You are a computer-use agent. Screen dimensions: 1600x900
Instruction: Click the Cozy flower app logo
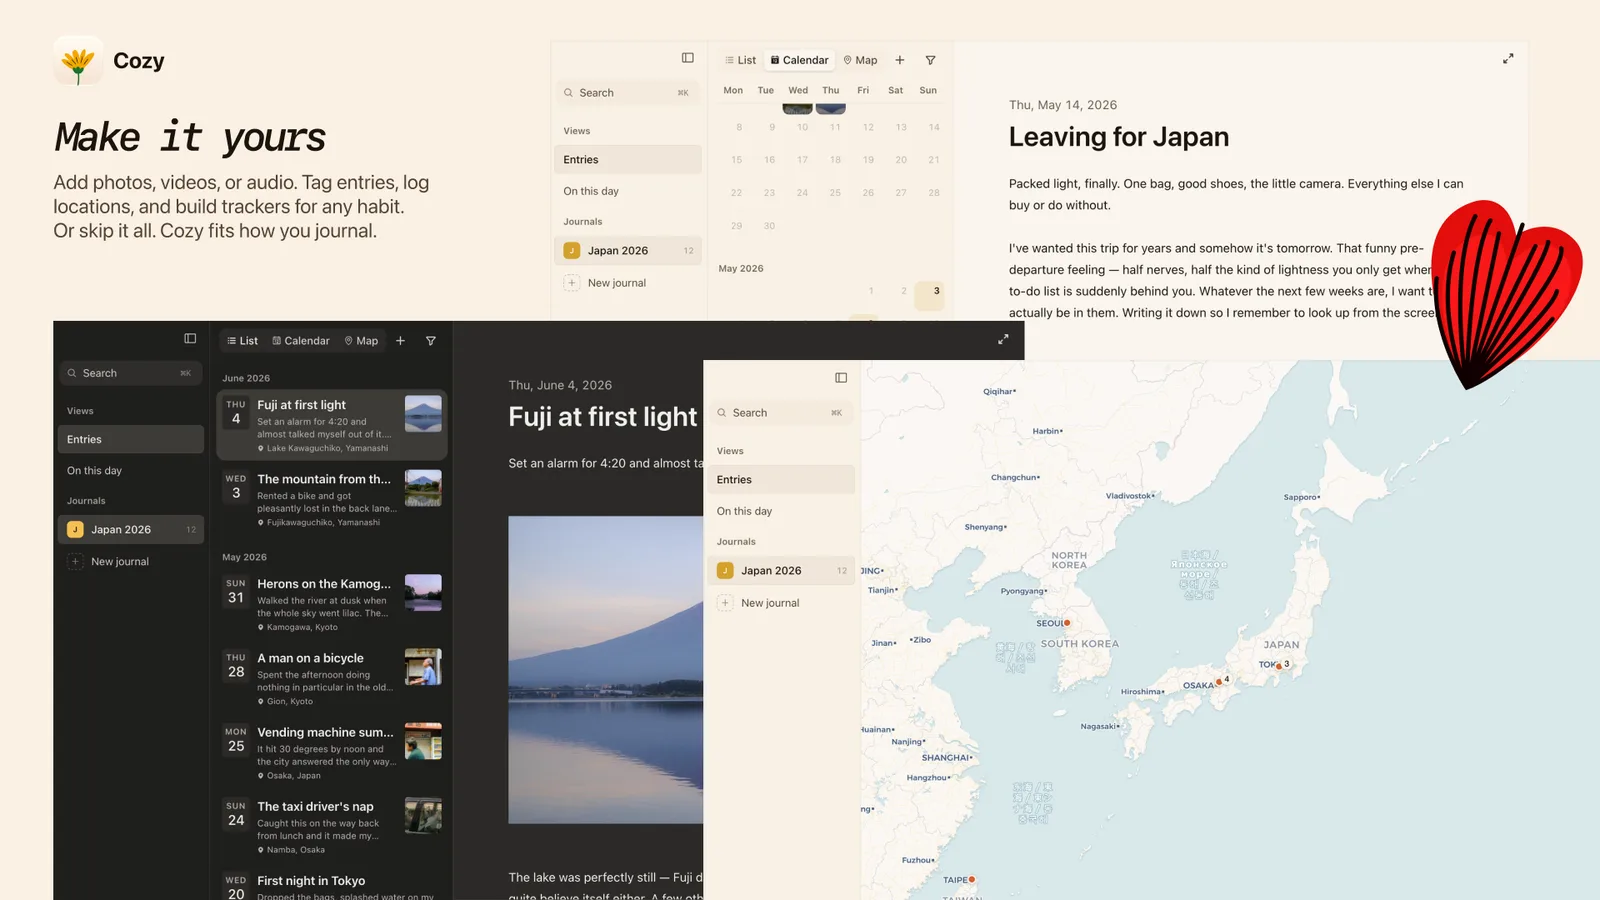(78, 61)
